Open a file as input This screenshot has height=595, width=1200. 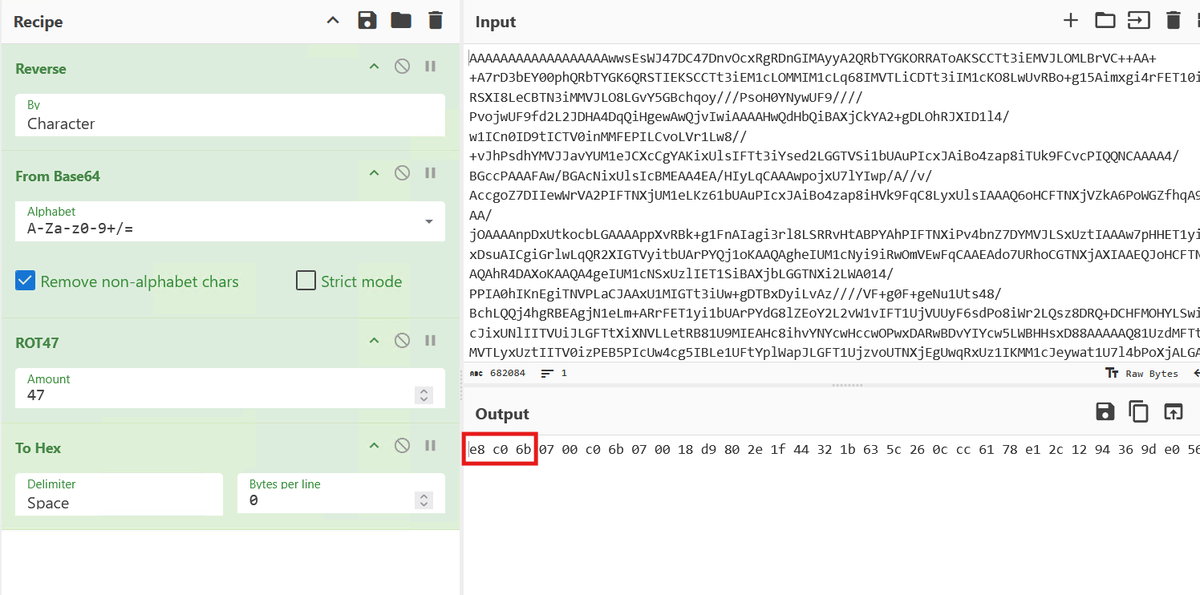1138,20
